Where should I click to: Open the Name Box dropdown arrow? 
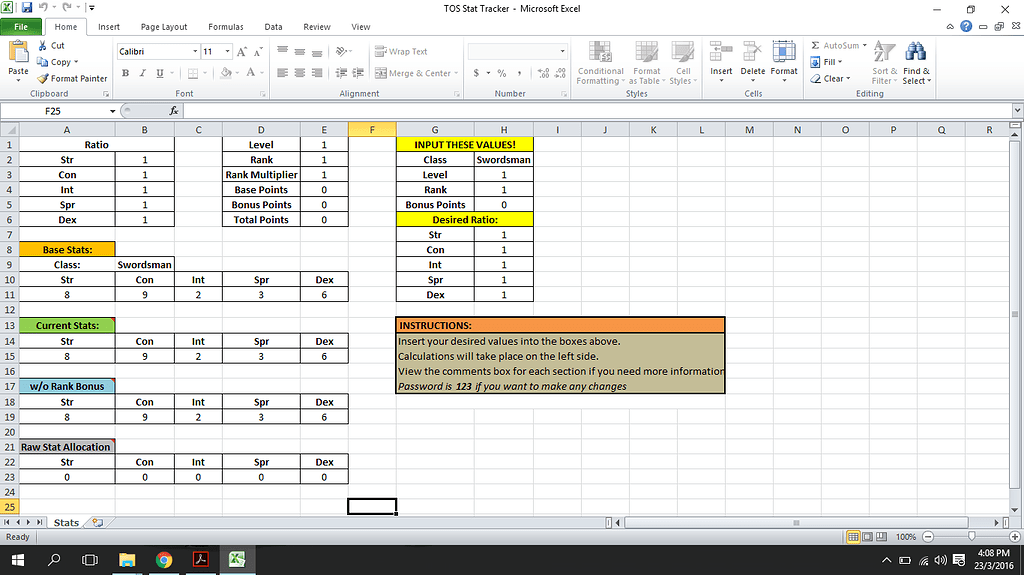[113, 111]
